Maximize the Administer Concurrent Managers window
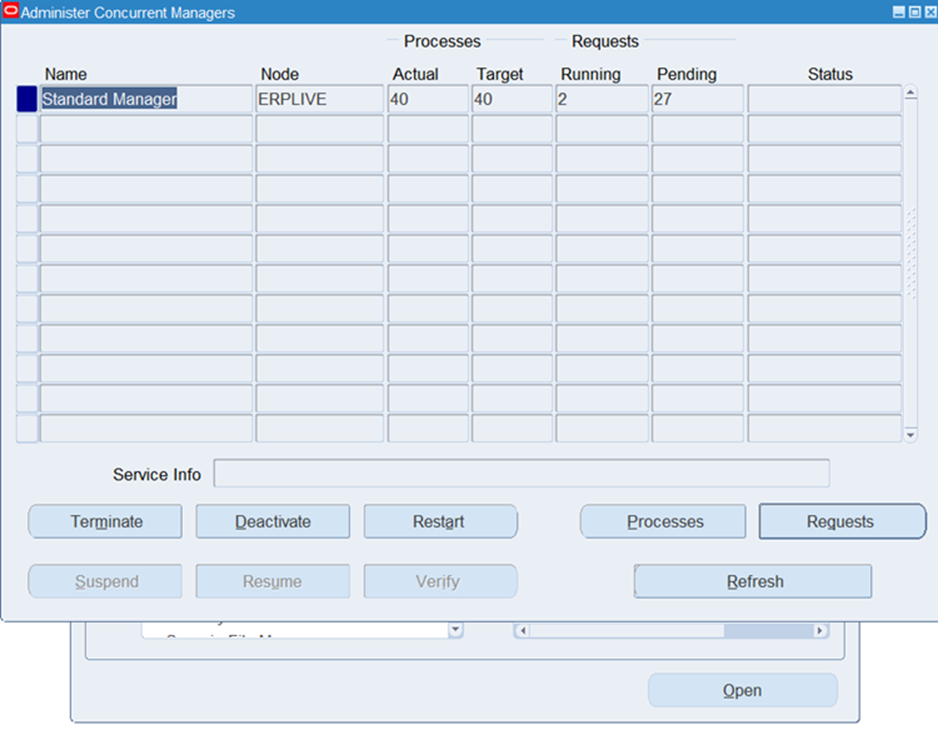Image resolution: width=938 pixels, height=730 pixels. 914,12
